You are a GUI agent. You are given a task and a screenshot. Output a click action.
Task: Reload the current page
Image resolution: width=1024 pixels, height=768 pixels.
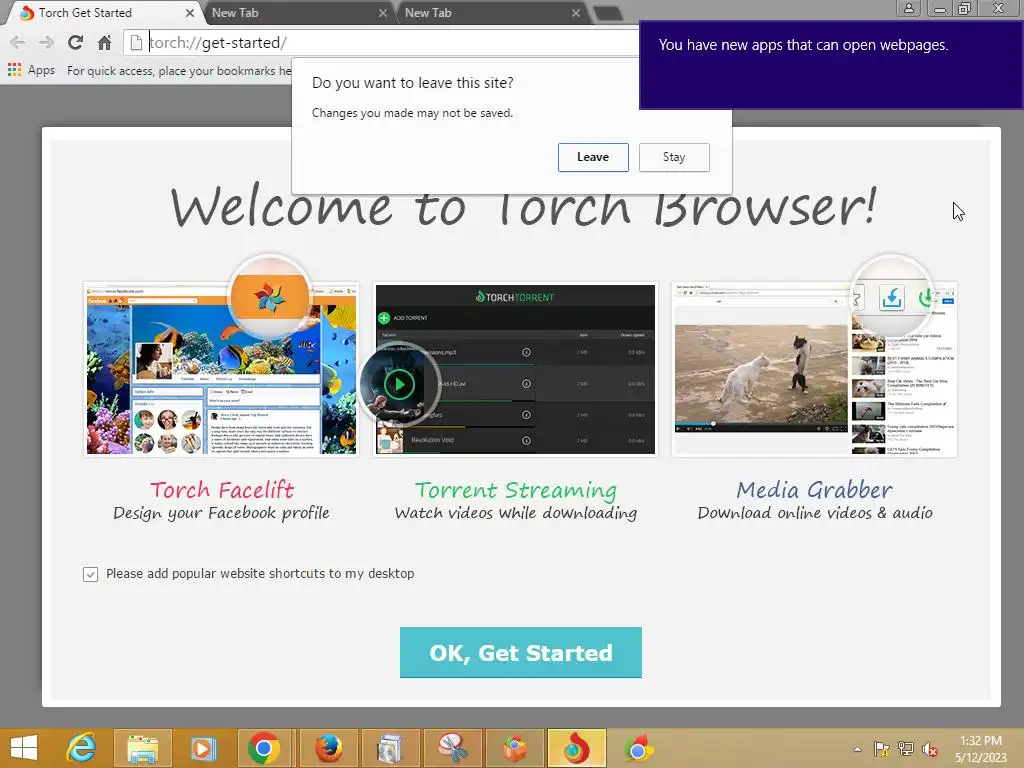tap(75, 42)
